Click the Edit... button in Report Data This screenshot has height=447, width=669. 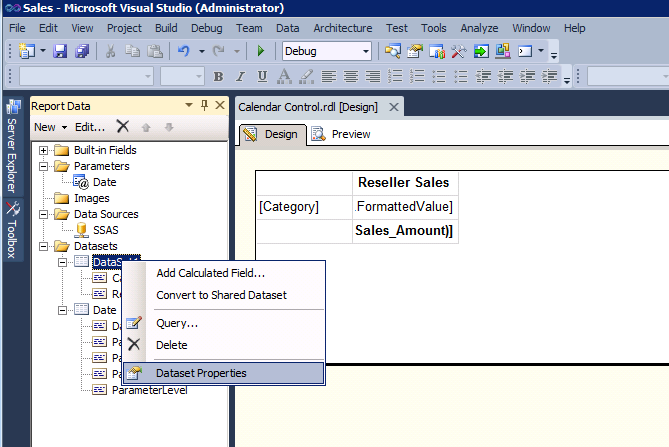89,127
